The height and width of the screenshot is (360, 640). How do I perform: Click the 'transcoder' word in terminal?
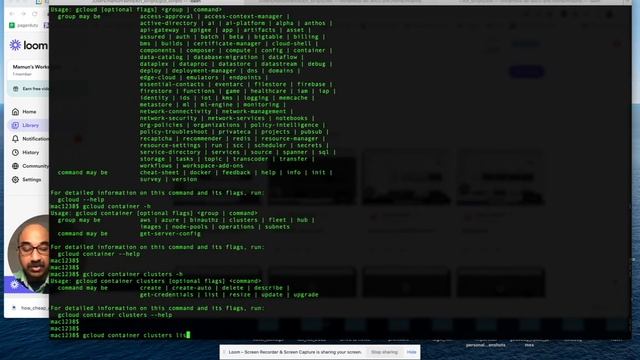click(251, 159)
